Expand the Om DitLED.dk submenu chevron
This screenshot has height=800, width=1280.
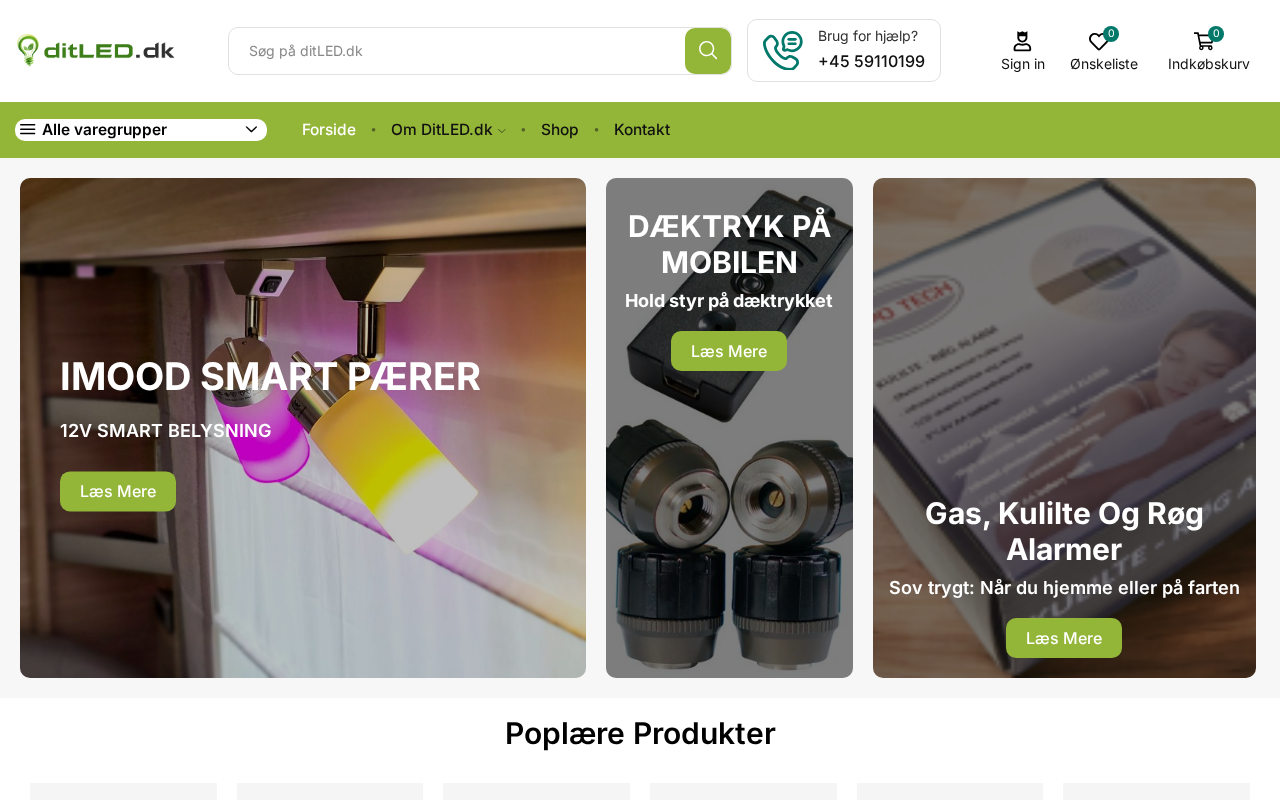click(502, 131)
